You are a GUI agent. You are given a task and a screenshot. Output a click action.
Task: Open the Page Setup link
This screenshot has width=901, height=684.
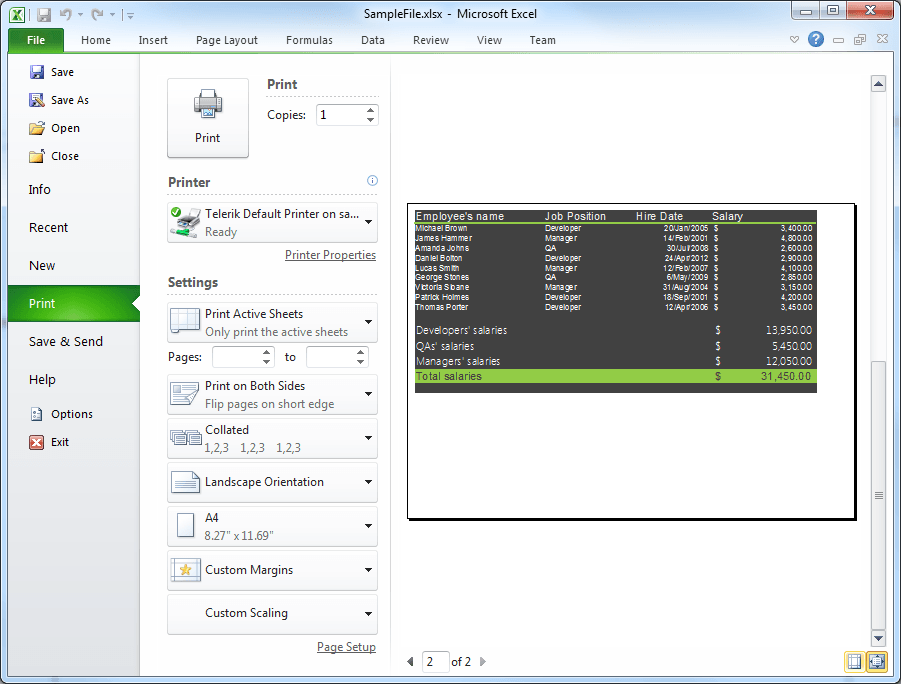coord(346,647)
